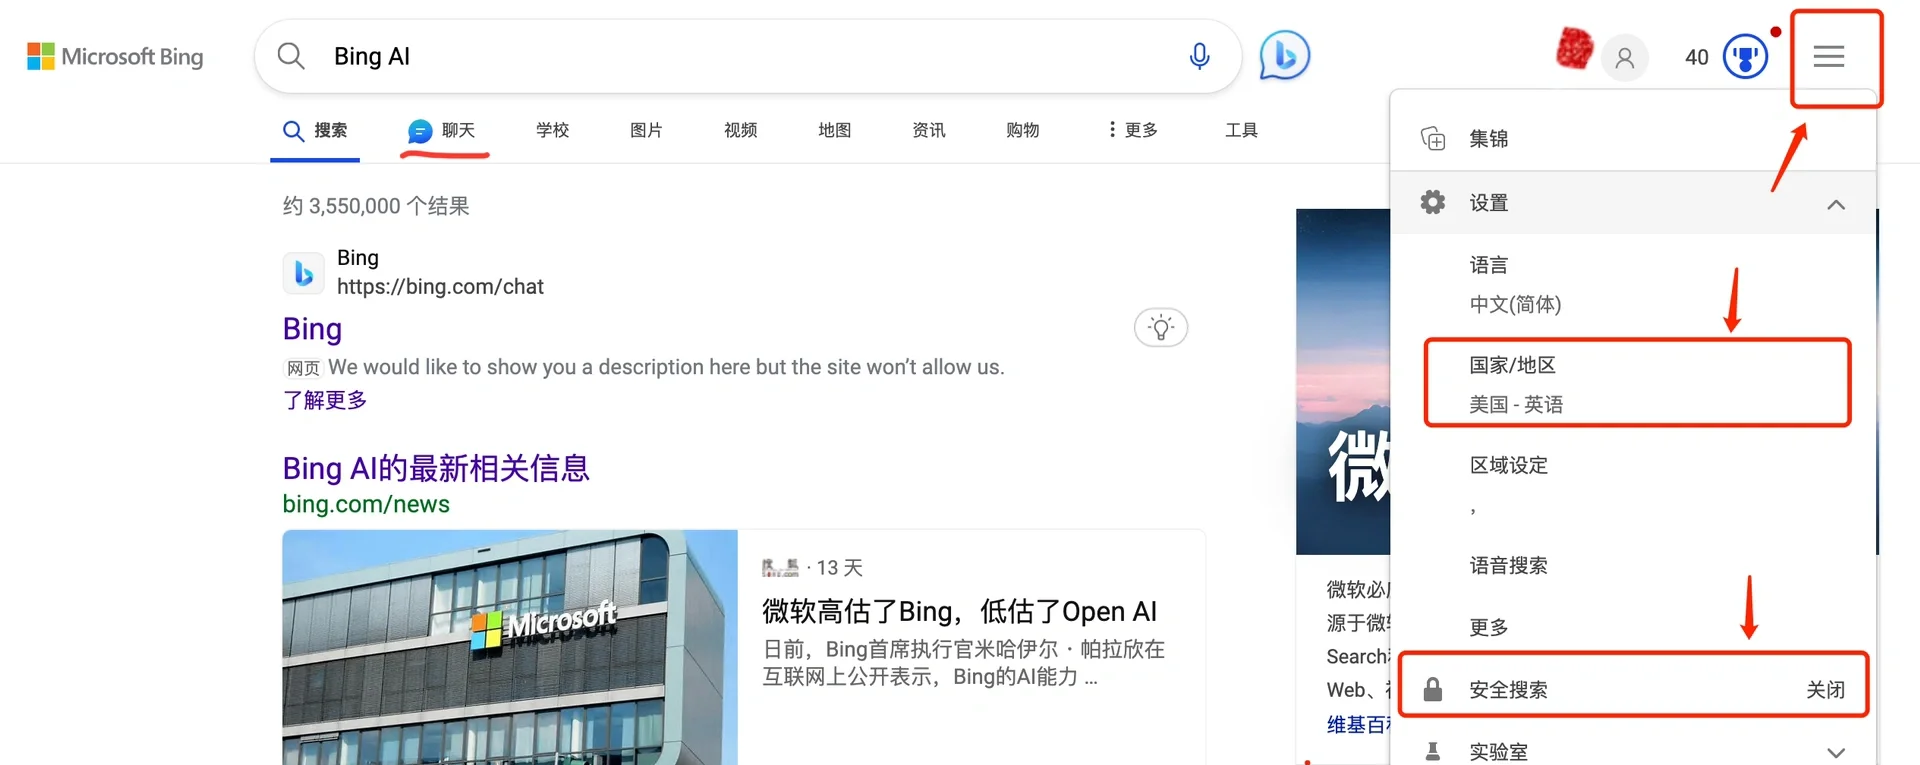This screenshot has height=765, width=1920.
Task: Click the 了解更多 link
Action: (325, 400)
